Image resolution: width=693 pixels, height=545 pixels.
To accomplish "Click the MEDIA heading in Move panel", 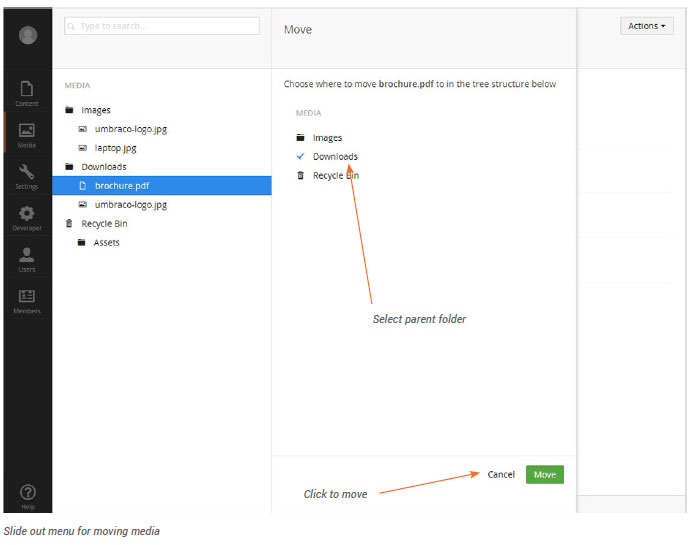I will click(x=308, y=113).
